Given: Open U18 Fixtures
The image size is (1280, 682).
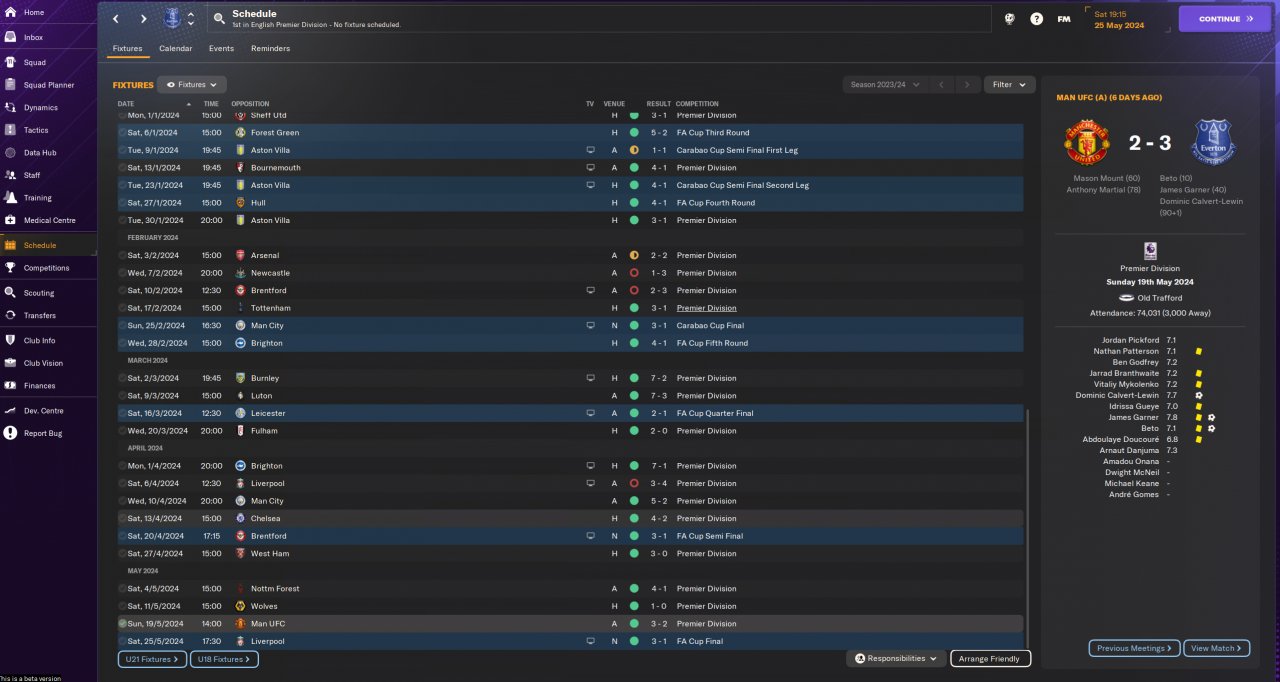Looking at the screenshot, I should 224,659.
